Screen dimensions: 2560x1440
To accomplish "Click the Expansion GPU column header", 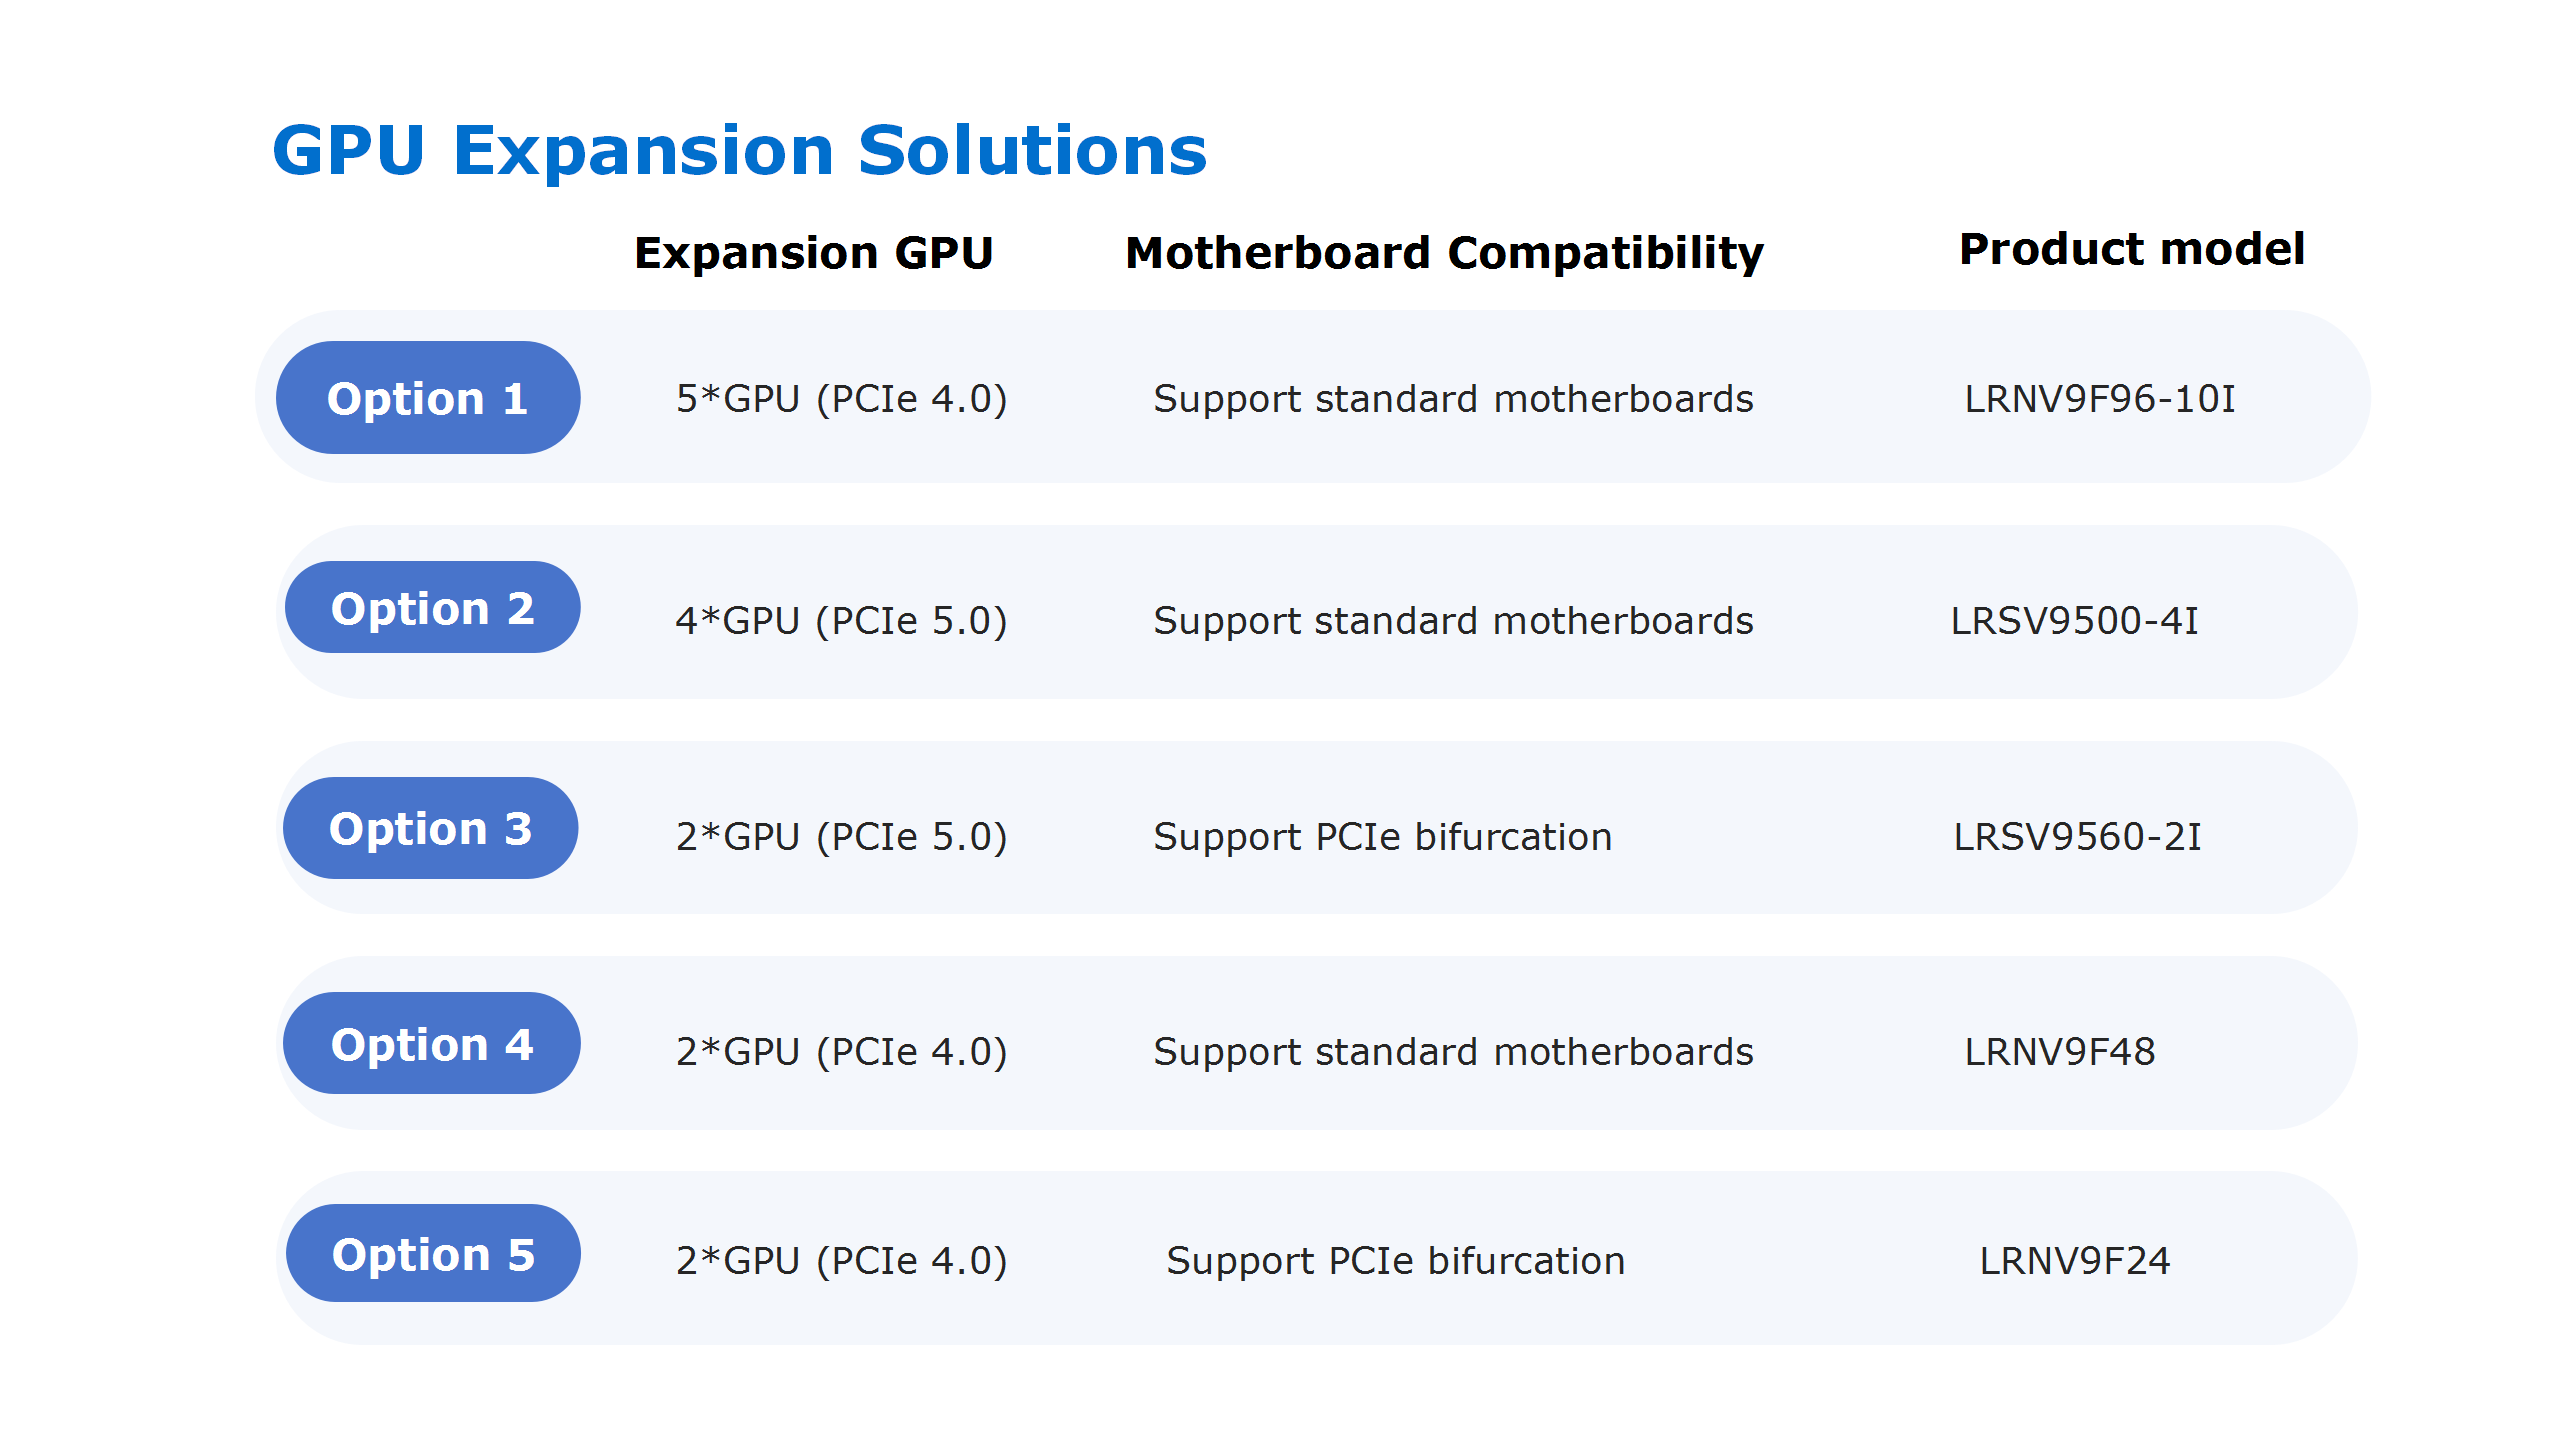I will (814, 252).
